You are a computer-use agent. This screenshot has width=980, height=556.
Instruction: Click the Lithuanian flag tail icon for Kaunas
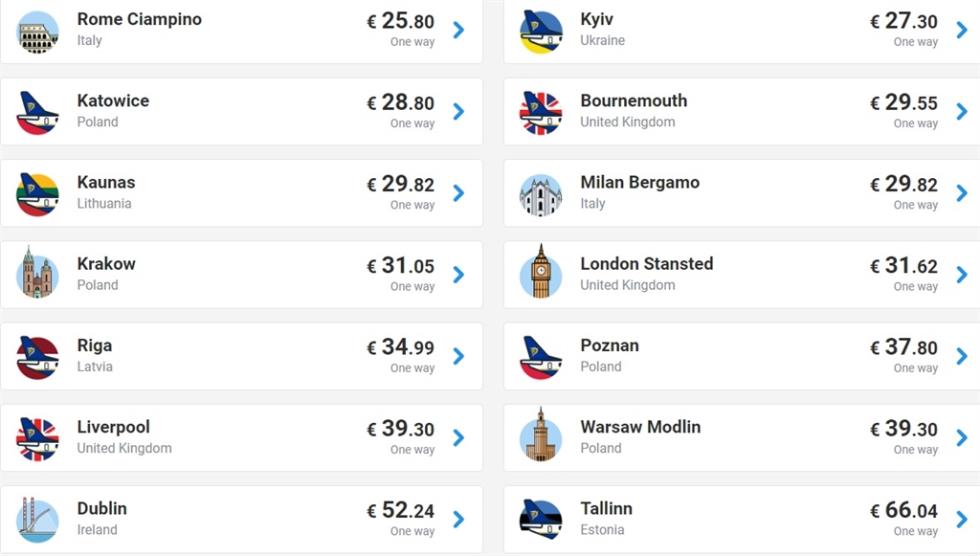point(38,195)
